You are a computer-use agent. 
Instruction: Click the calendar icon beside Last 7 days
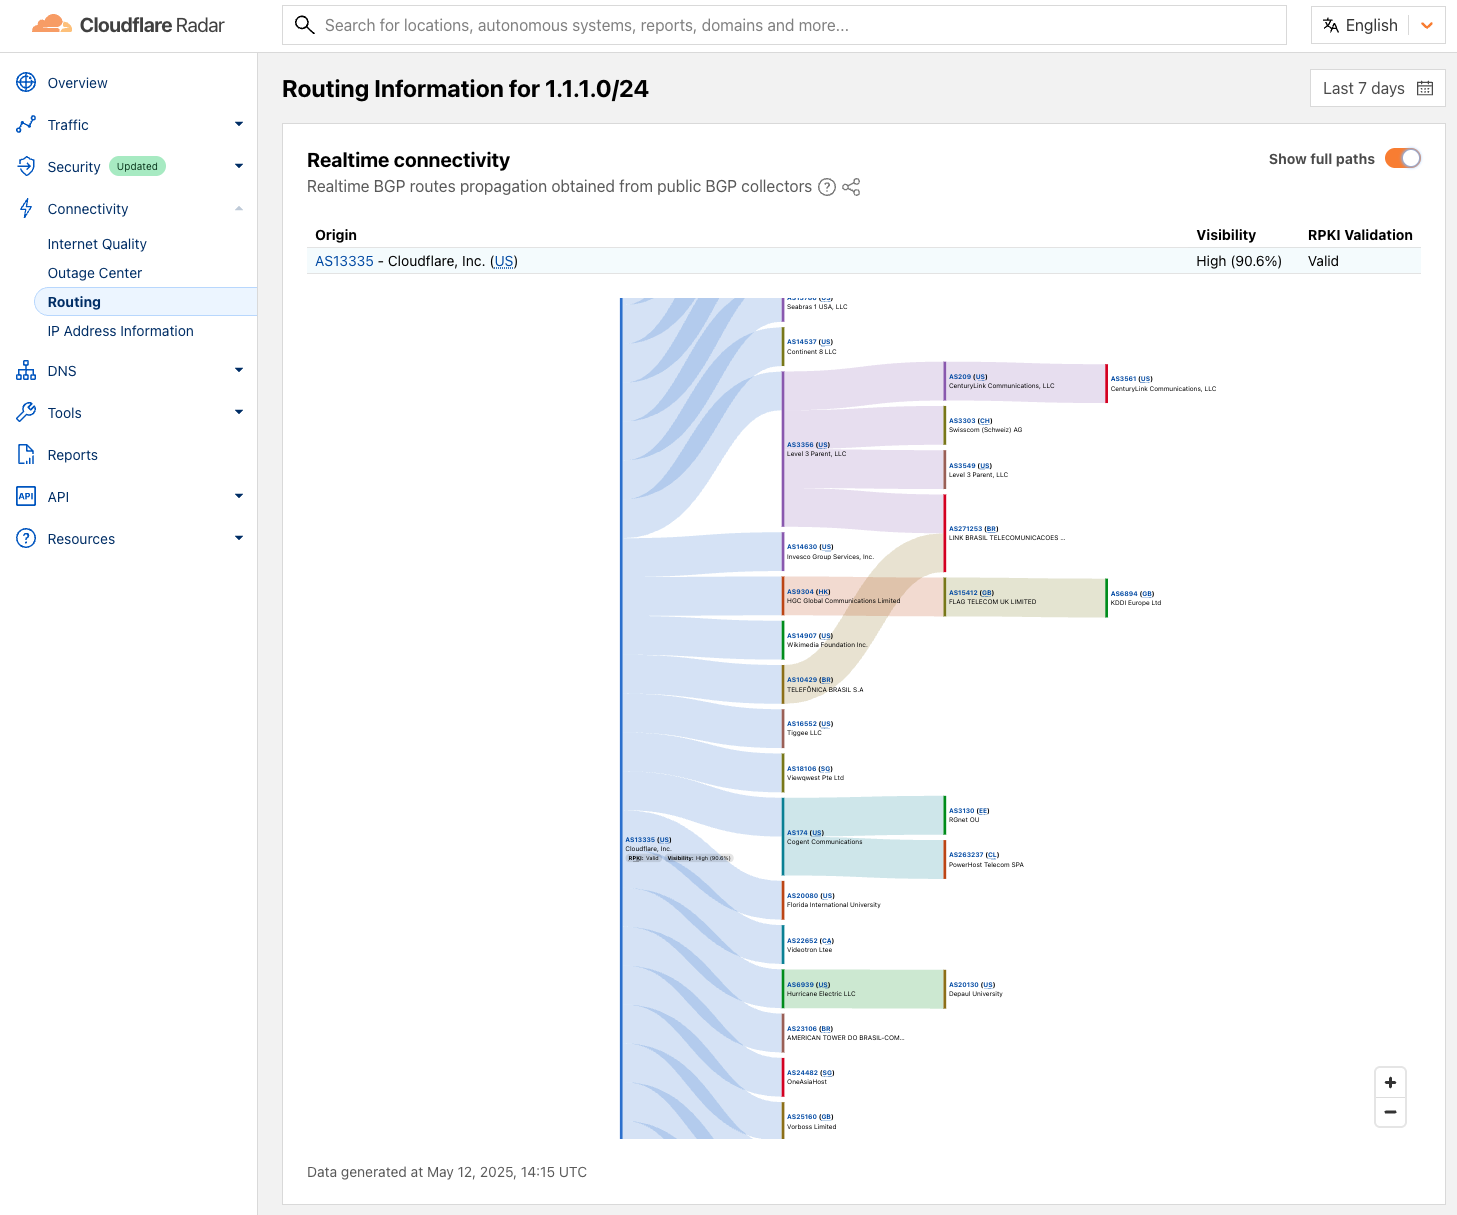1425,88
